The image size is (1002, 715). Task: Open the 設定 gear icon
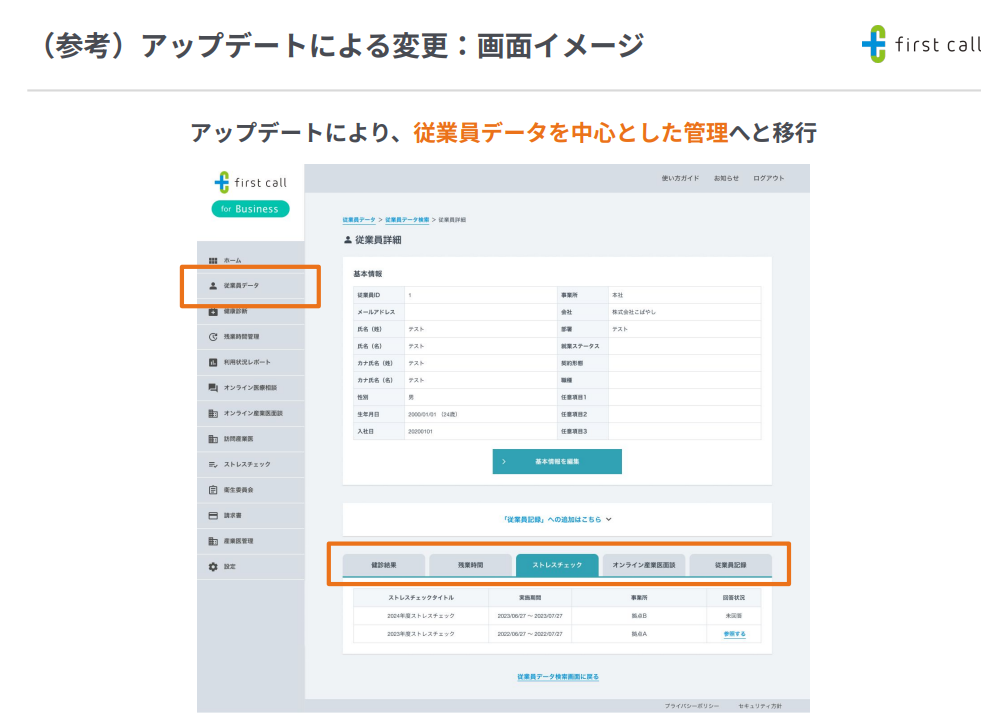(212, 566)
